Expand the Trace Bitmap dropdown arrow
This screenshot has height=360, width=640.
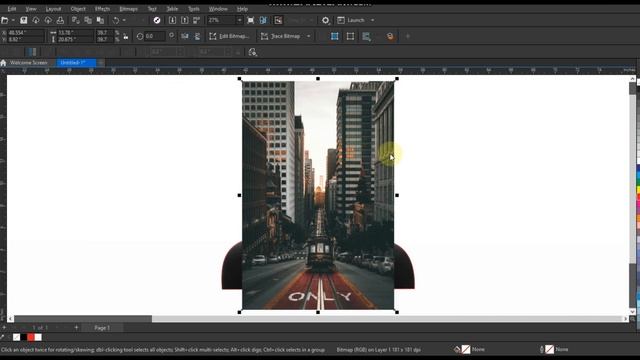[309, 36]
